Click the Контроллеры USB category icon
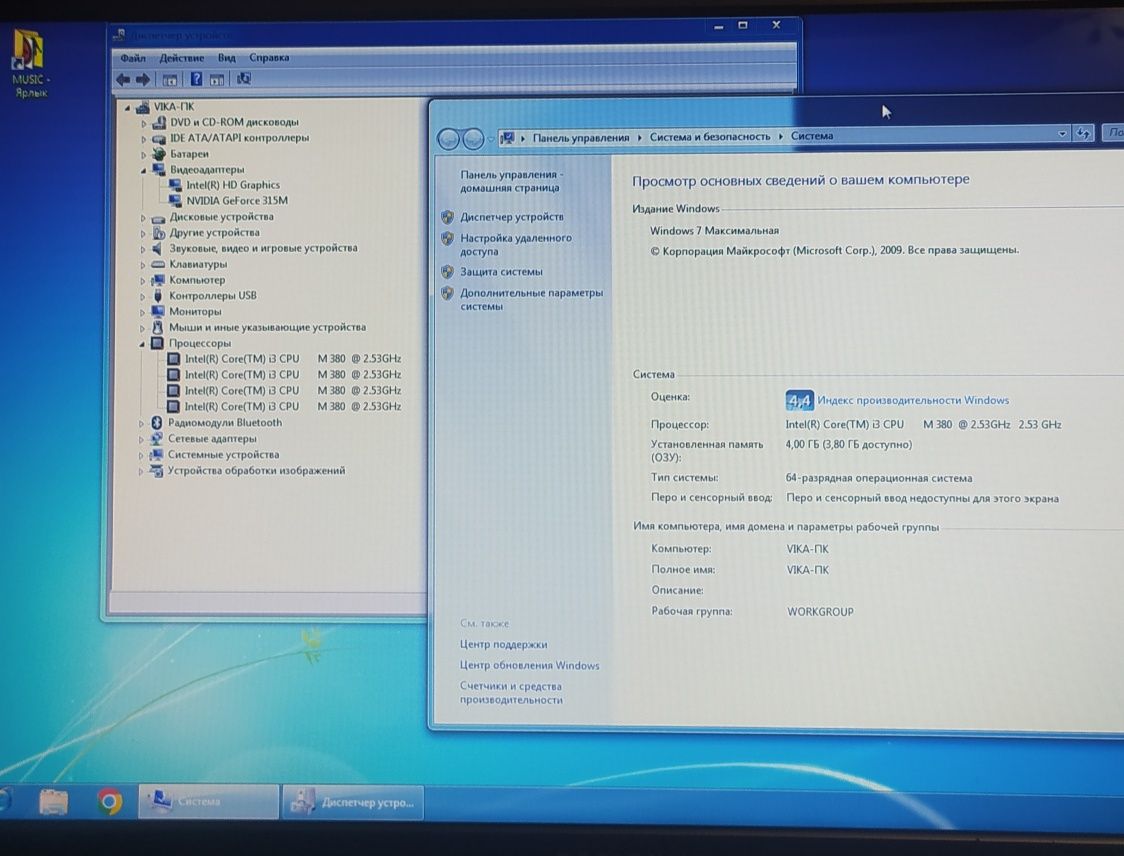 [158, 295]
